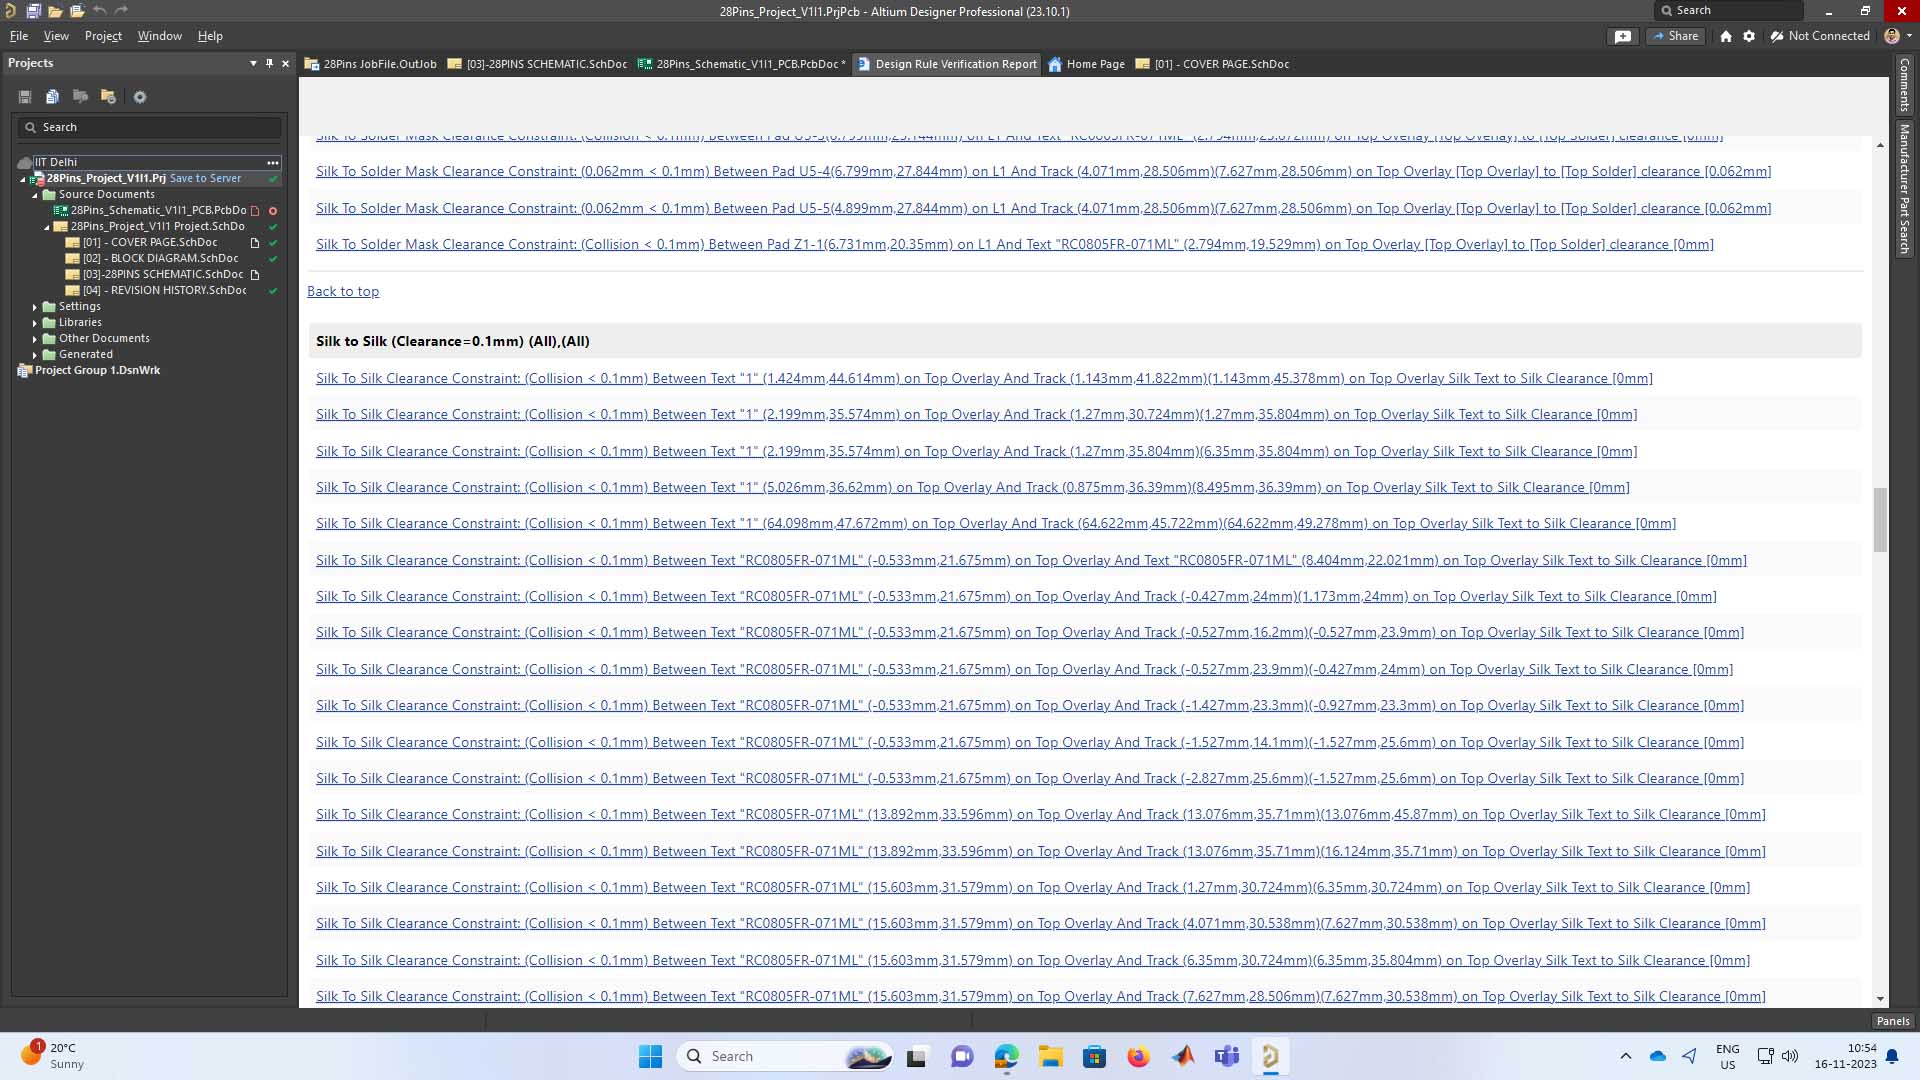This screenshot has width=1920, height=1080.
Task: Click the Open Project folder icon in title bar
Action: (77, 11)
